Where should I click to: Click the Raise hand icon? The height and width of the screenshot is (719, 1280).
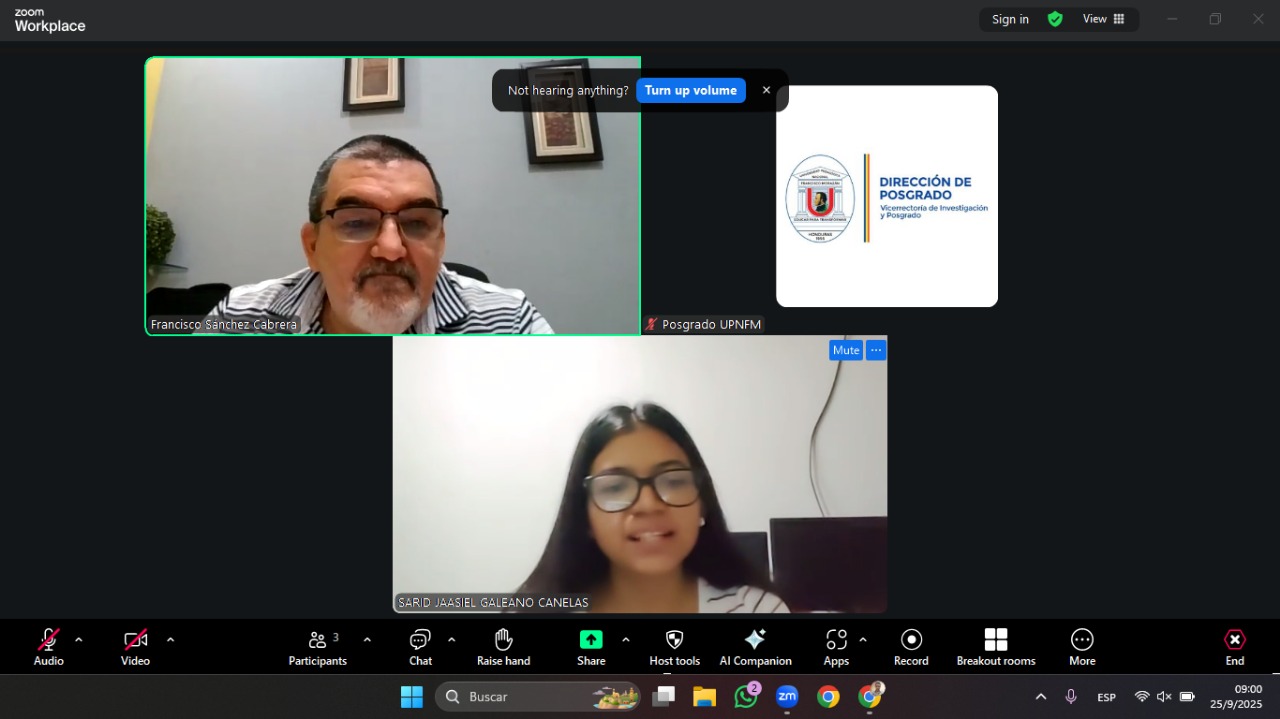tap(503, 640)
